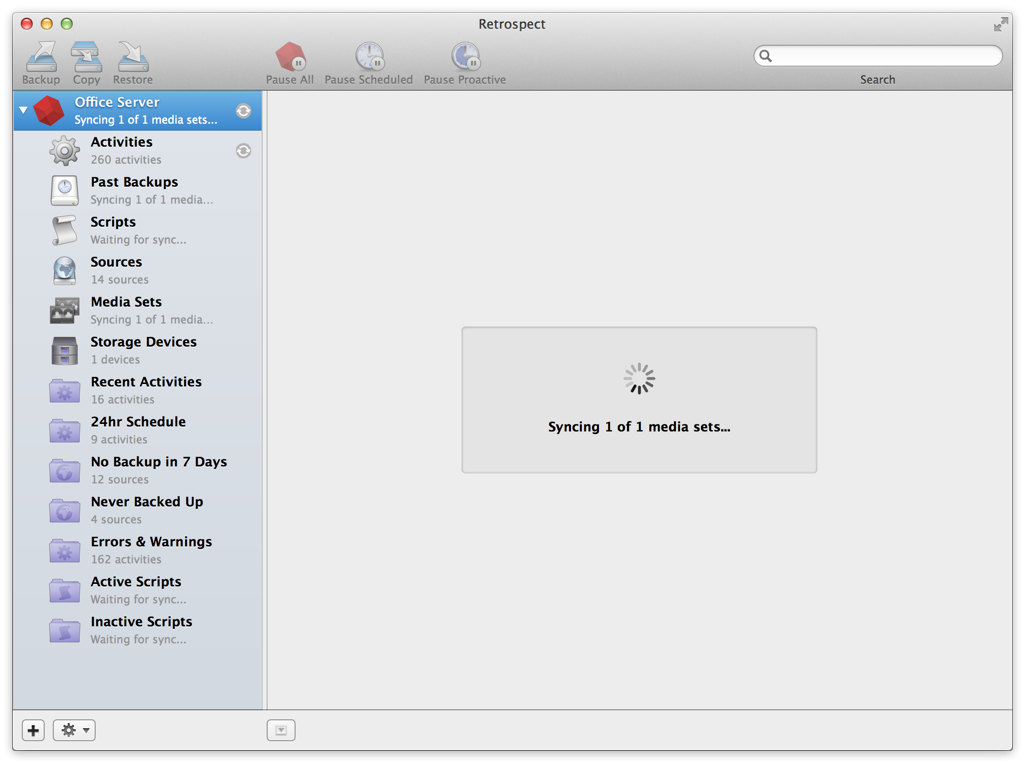Click the '162 activities' subtitle text

[x=126, y=559]
